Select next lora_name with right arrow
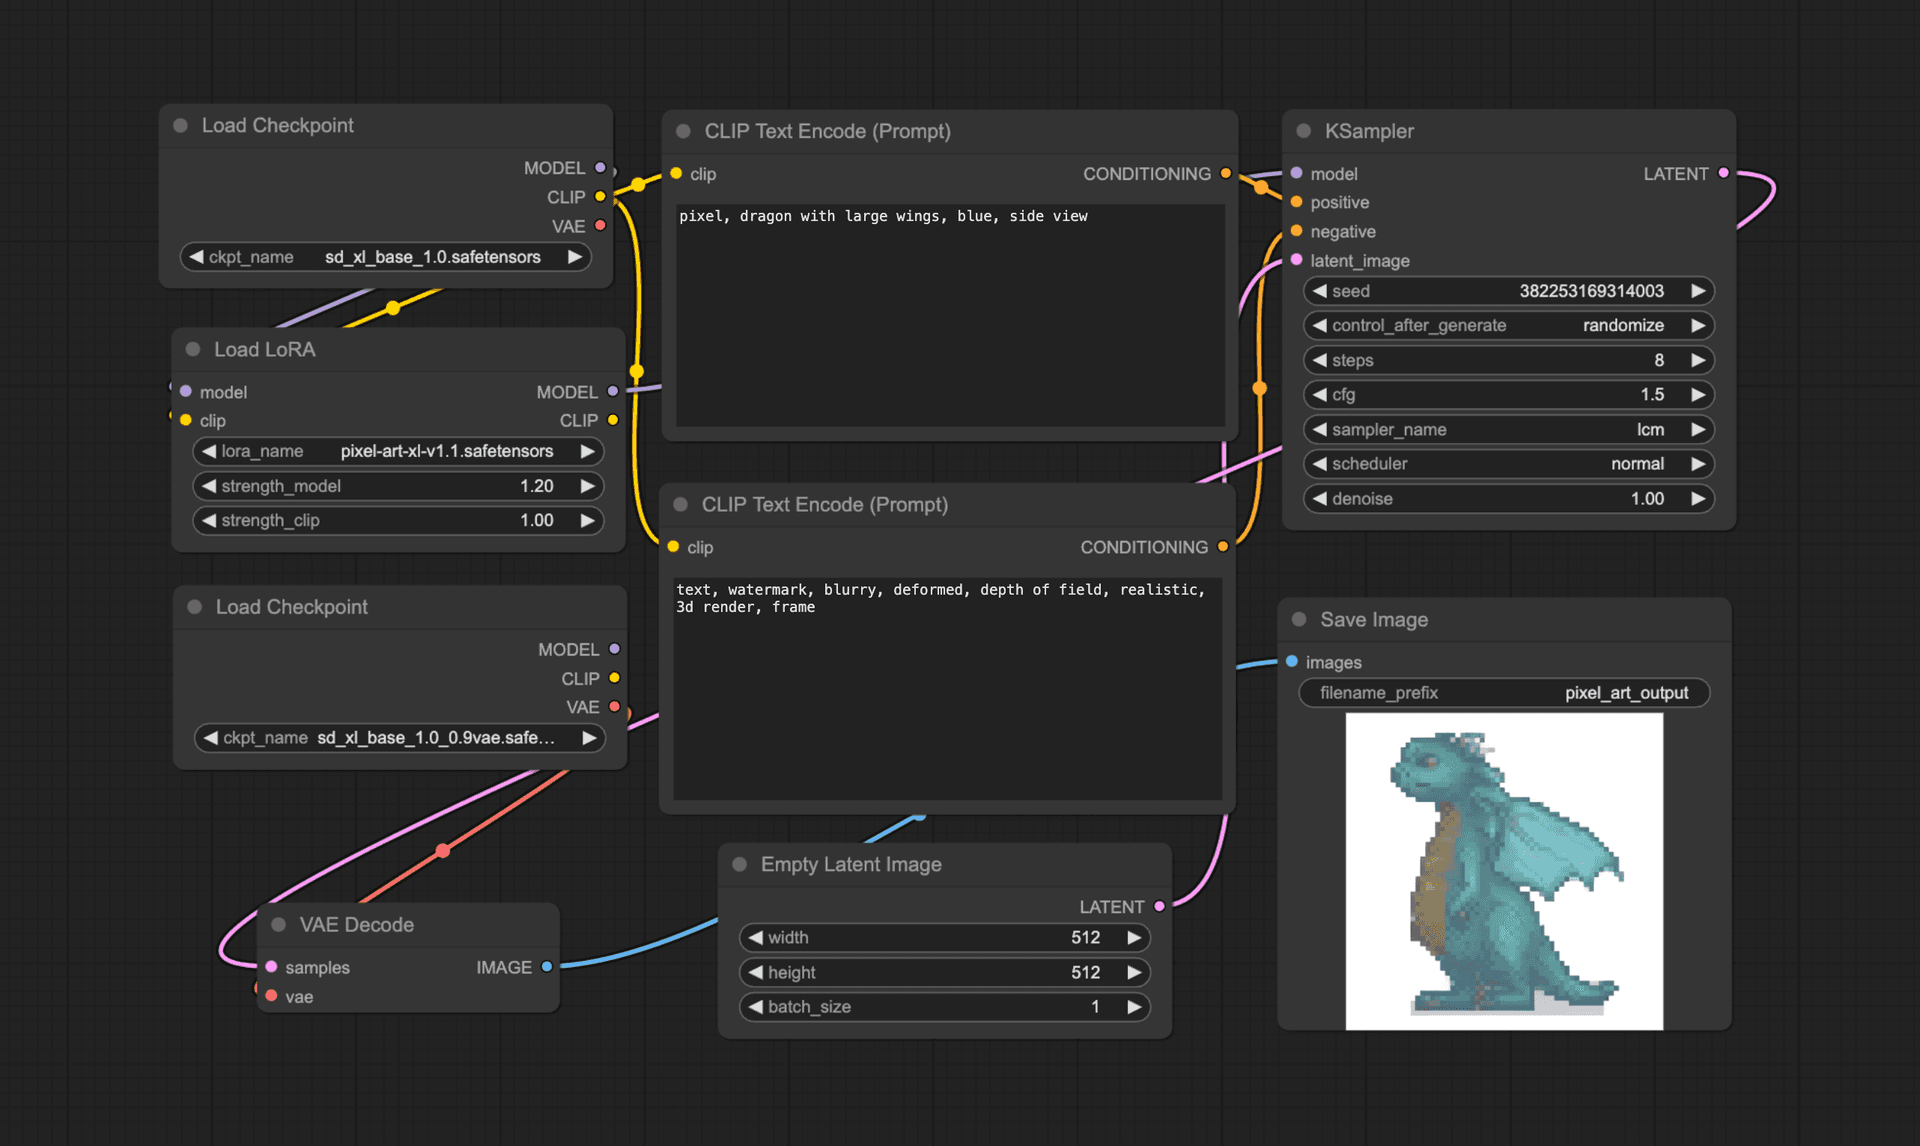This screenshot has height=1146, width=1920. 587,451
